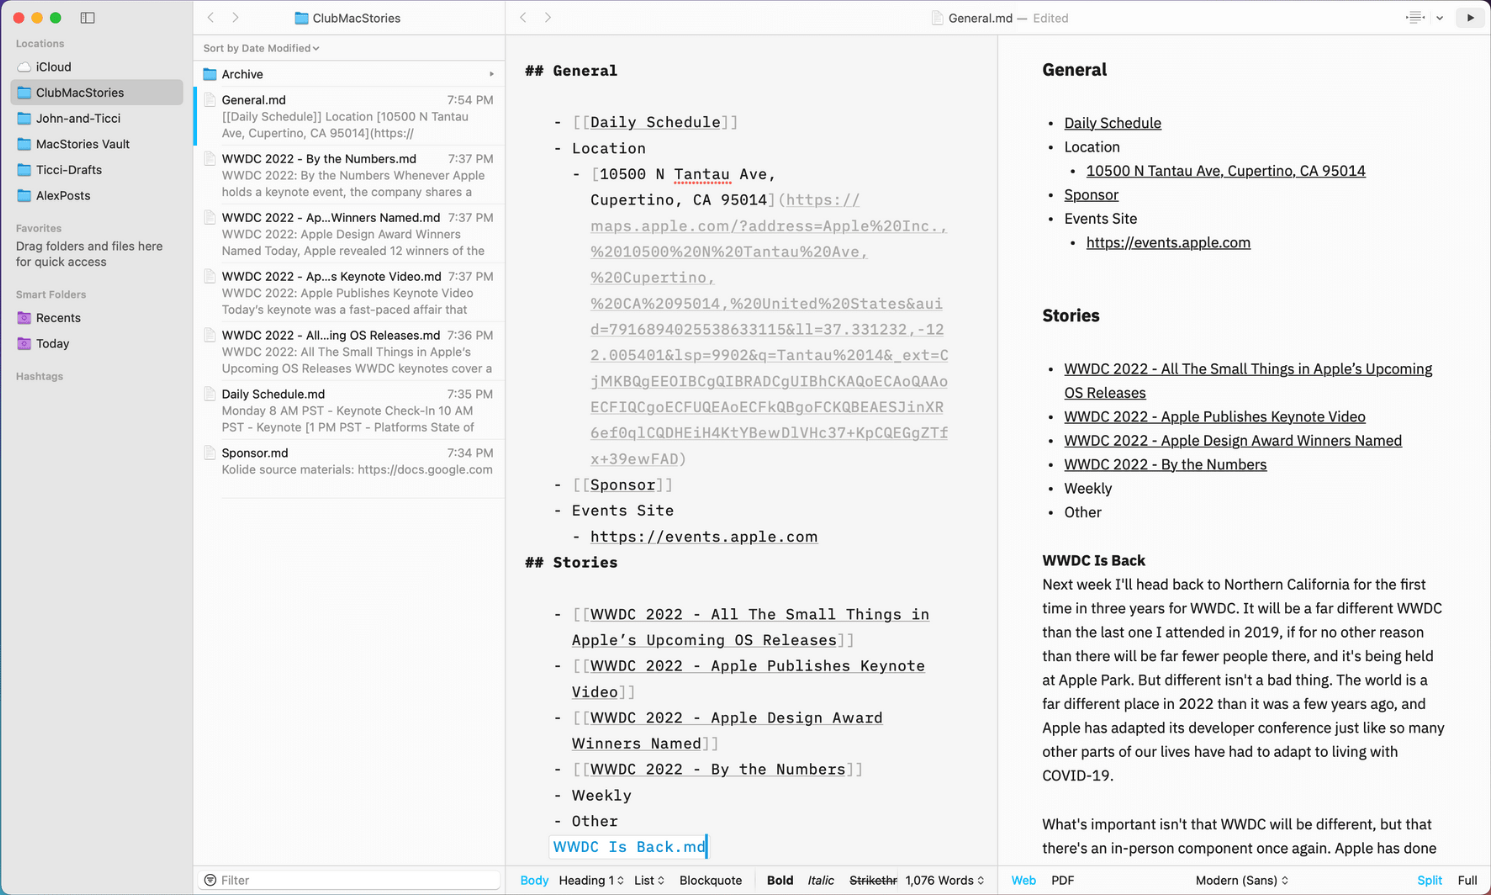This screenshot has width=1491, height=895.
Task: Click the events.apple.com link in preview
Action: click(1168, 243)
